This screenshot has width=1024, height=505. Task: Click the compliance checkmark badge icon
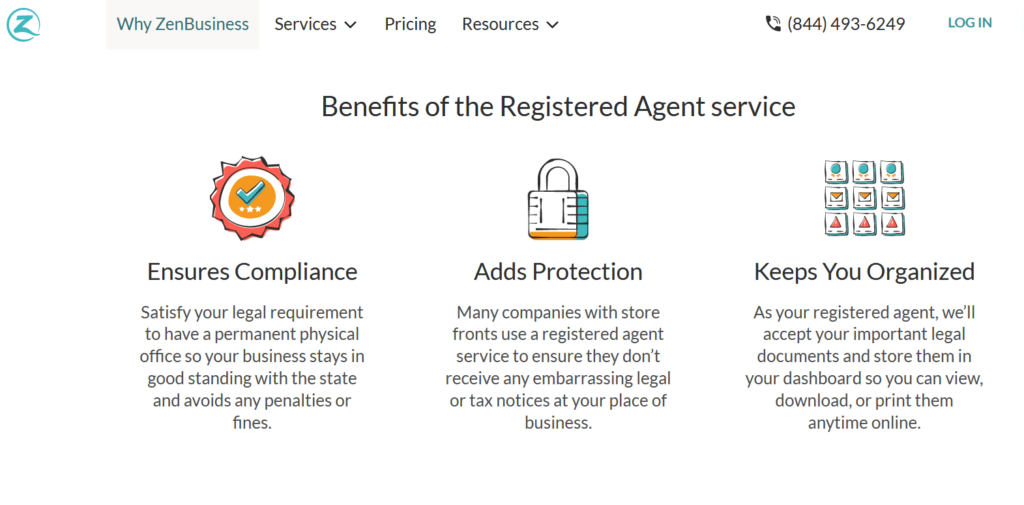click(252, 198)
